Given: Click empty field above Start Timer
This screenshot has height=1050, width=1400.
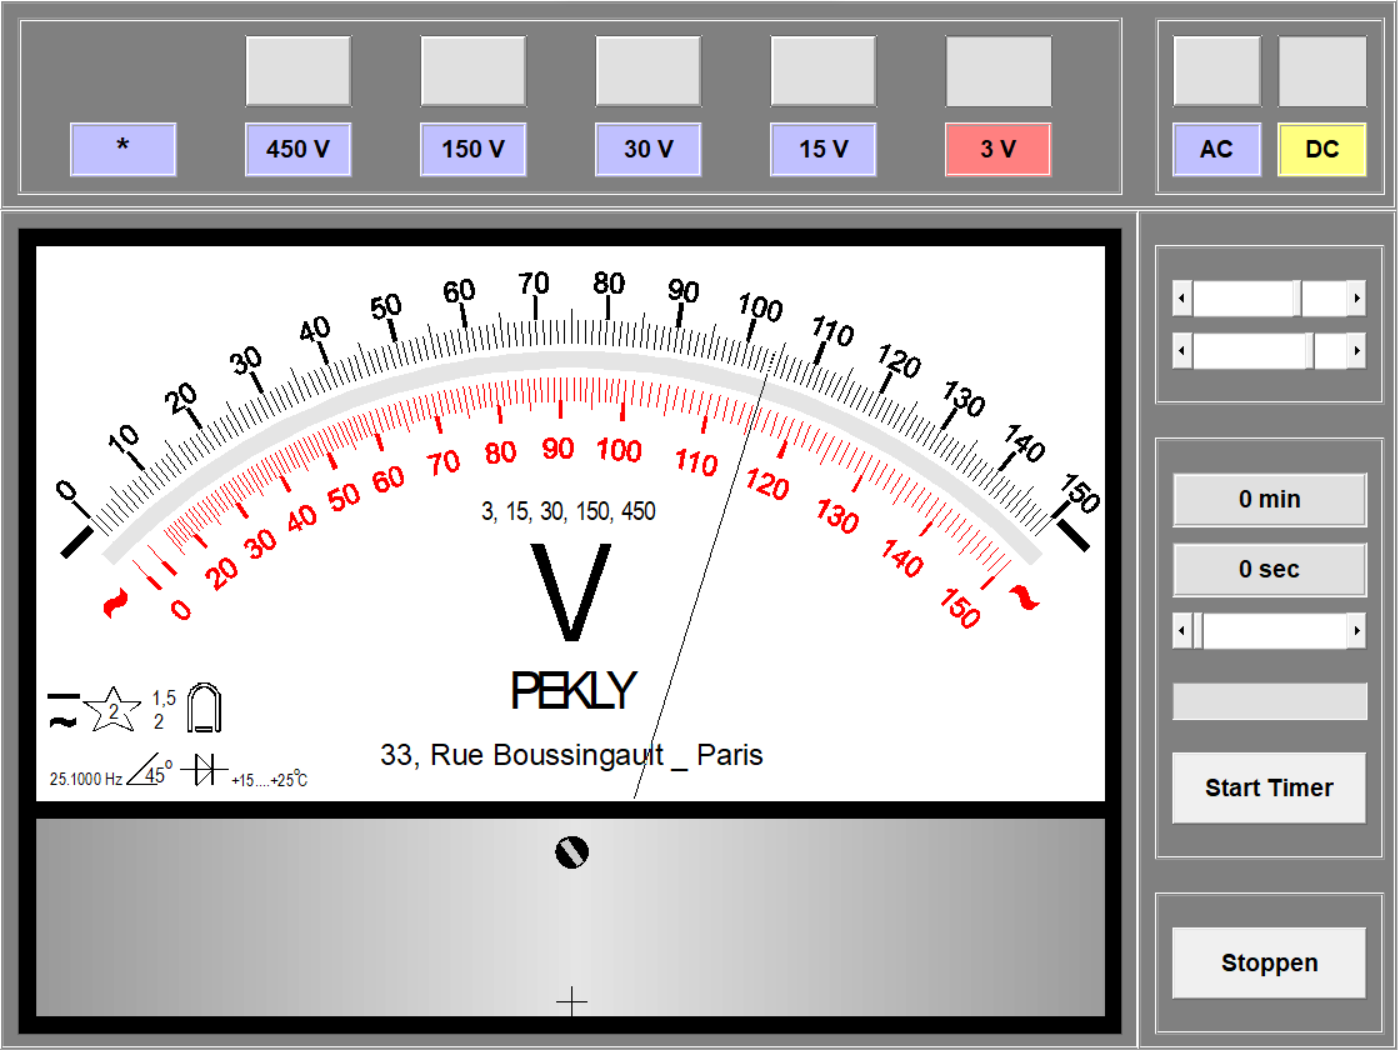Looking at the screenshot, I should click(1269, 701).
